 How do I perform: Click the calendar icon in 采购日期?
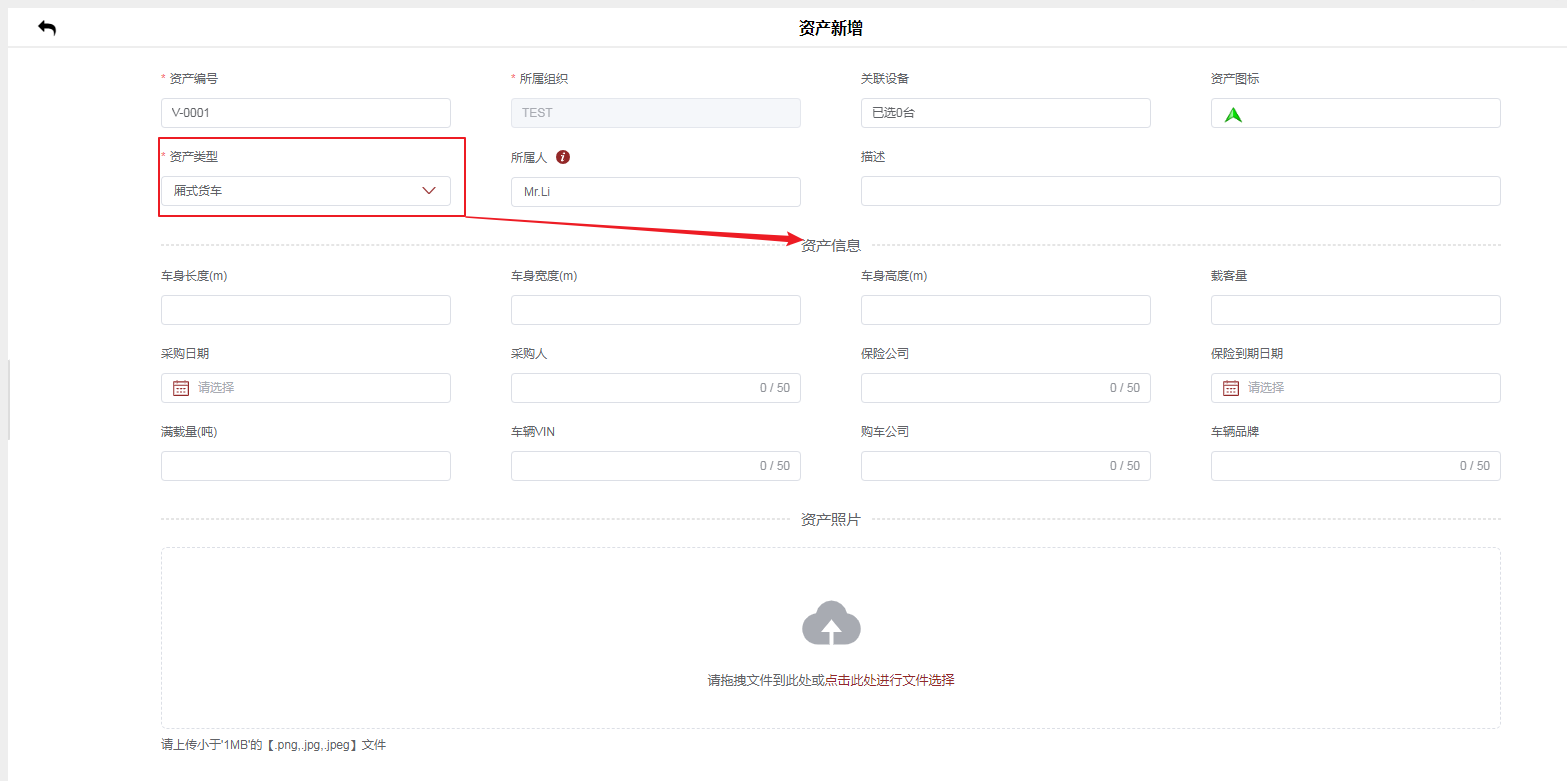pos(181,388)
